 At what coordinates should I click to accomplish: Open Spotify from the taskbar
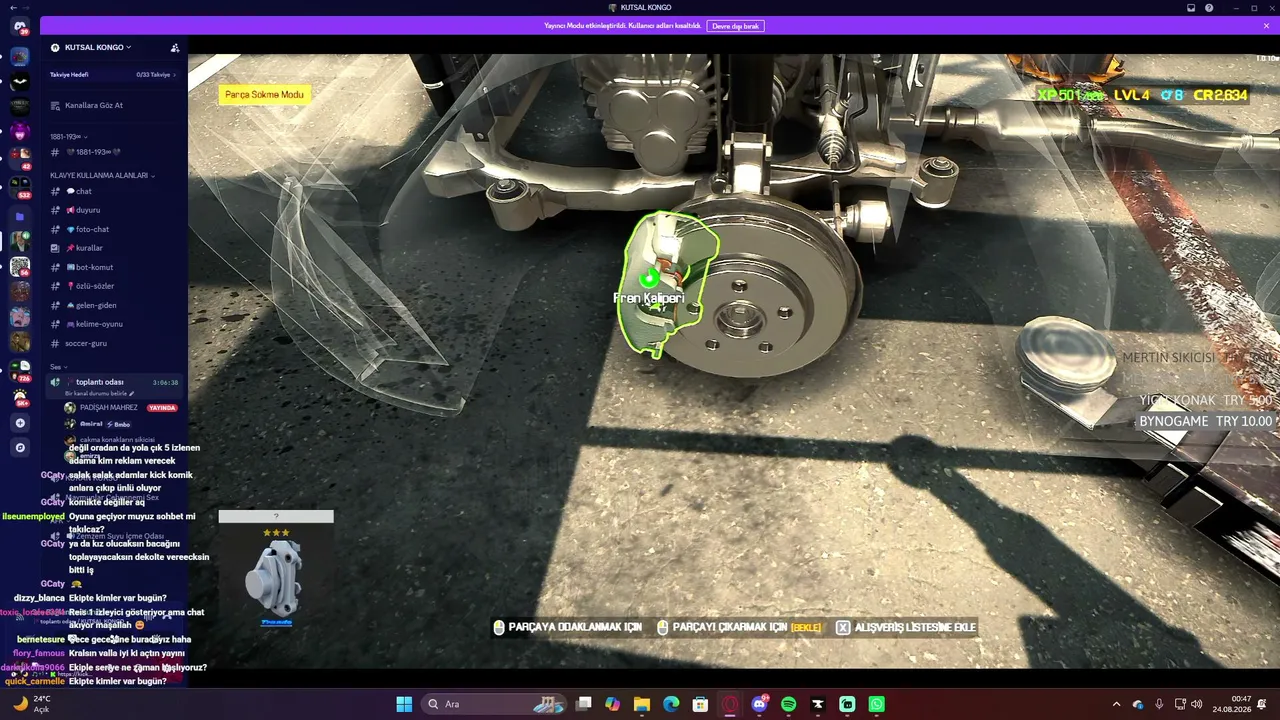[x=788, y=704]
